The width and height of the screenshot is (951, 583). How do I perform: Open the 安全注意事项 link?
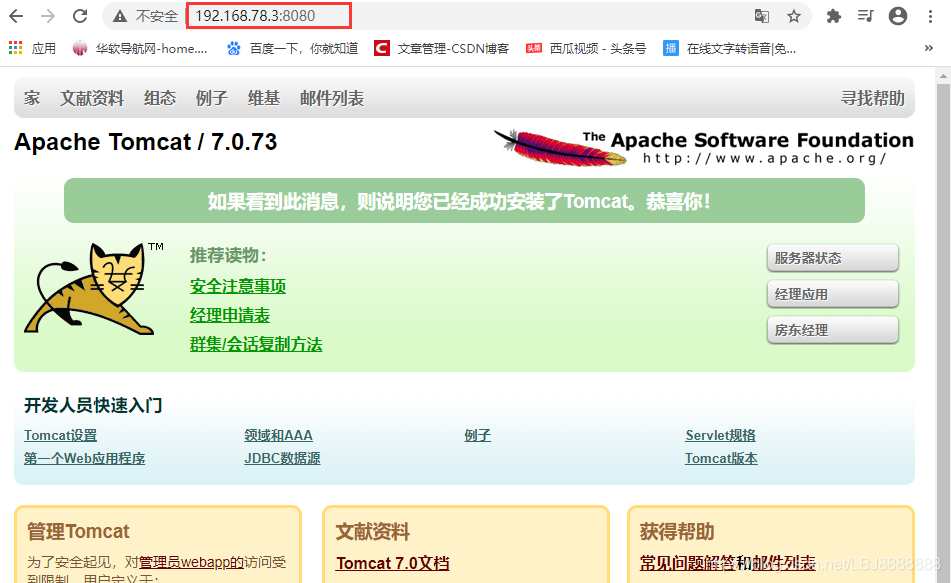click(238, 286)
